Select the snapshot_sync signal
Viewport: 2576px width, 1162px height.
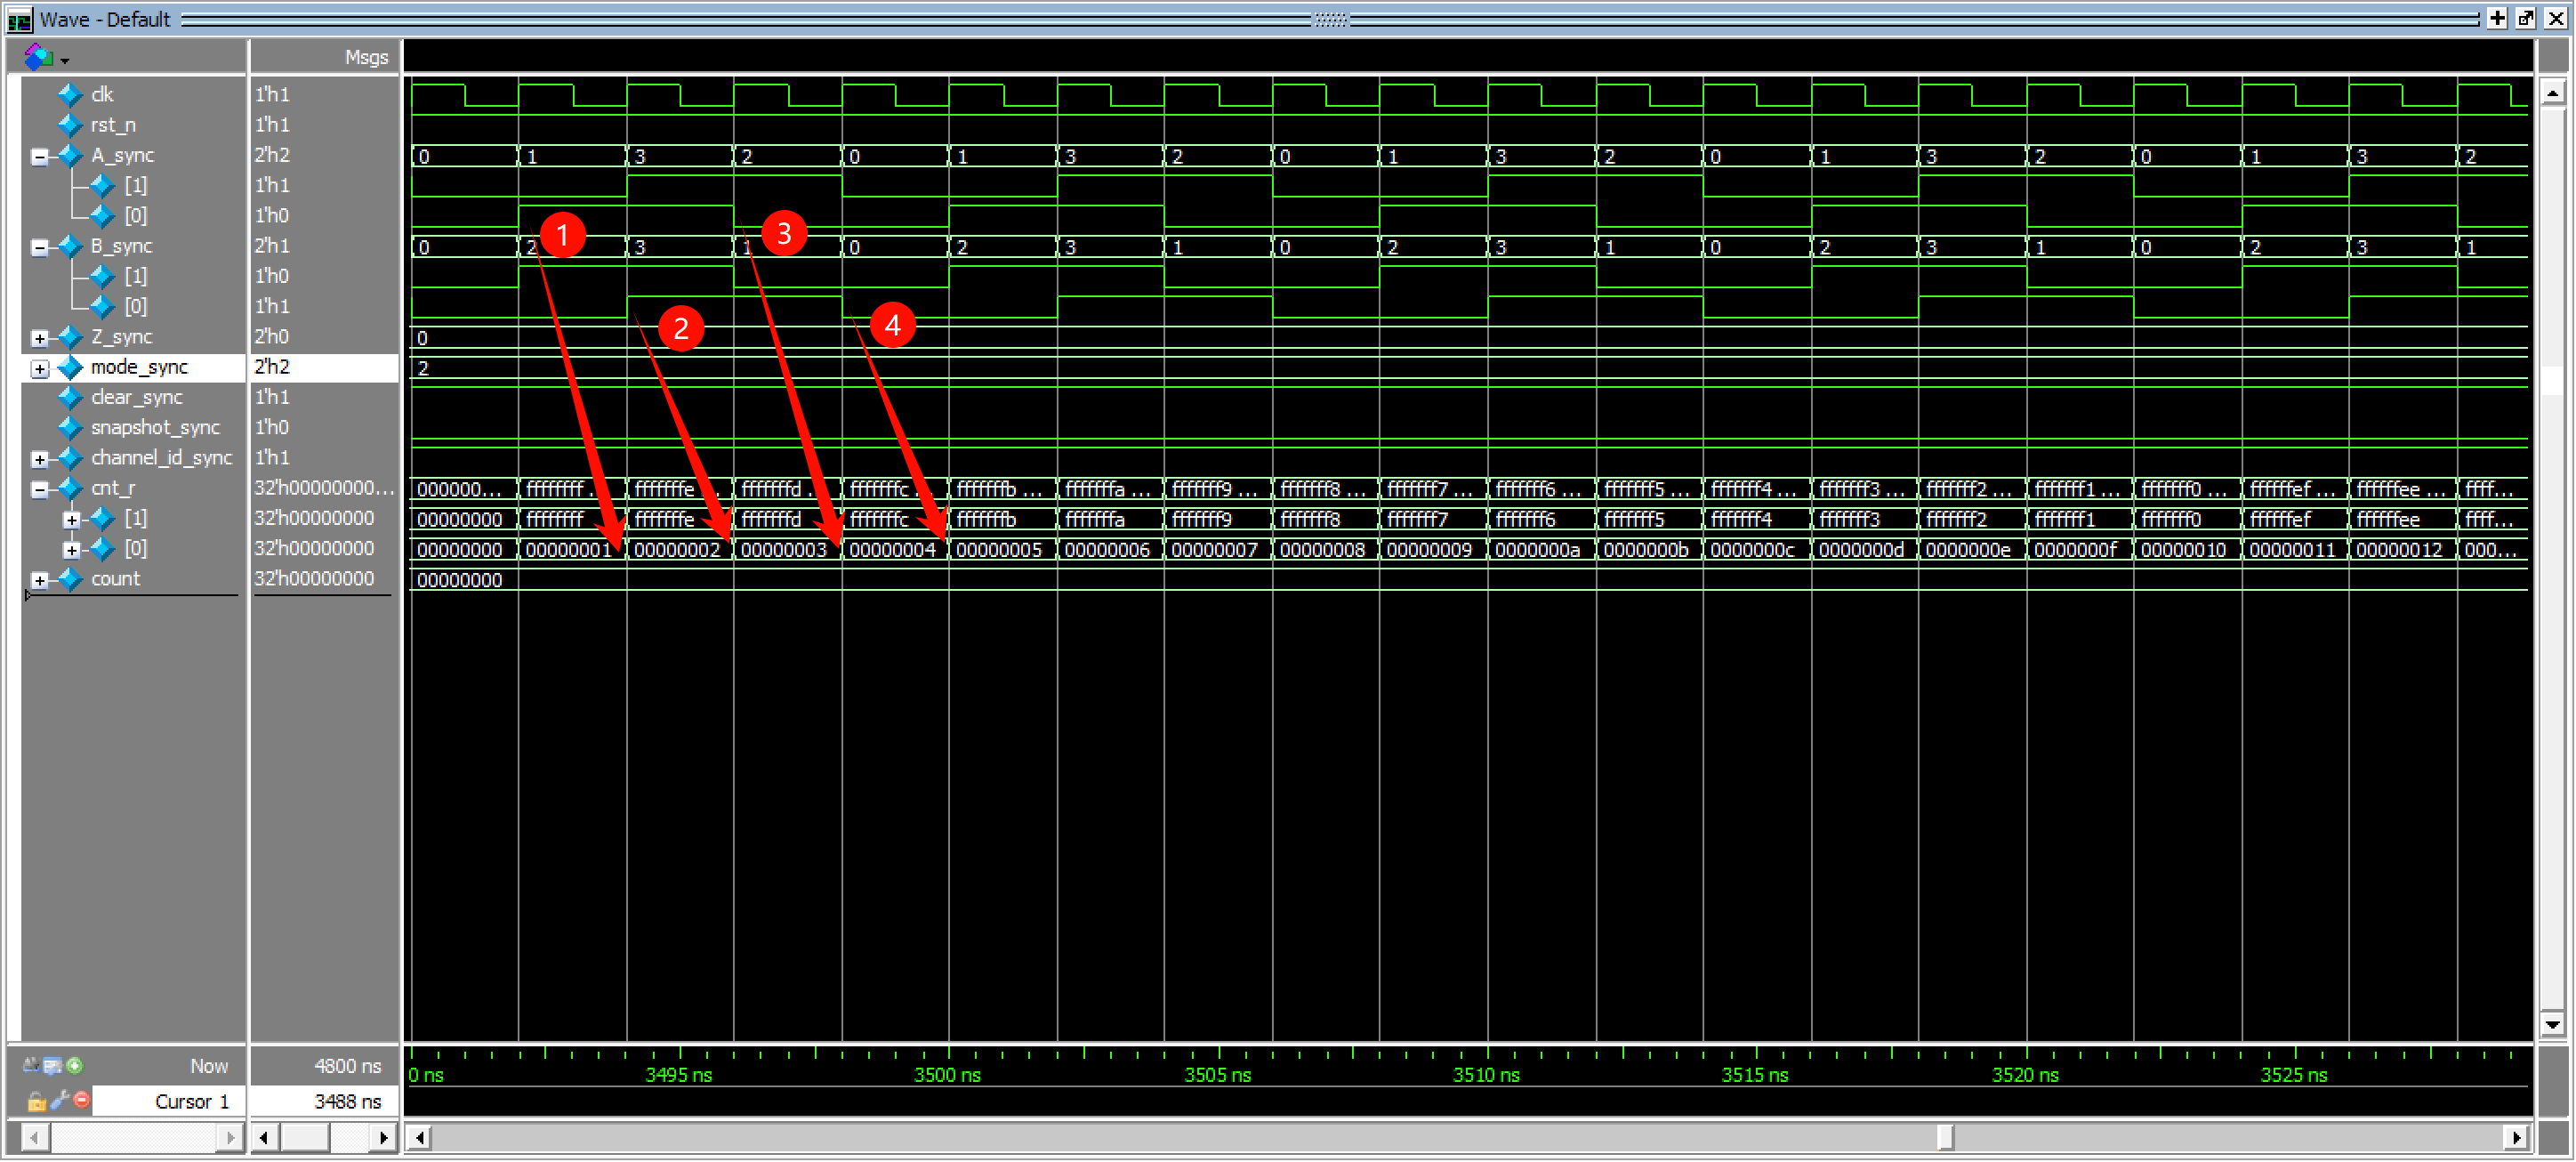point(154,428)
